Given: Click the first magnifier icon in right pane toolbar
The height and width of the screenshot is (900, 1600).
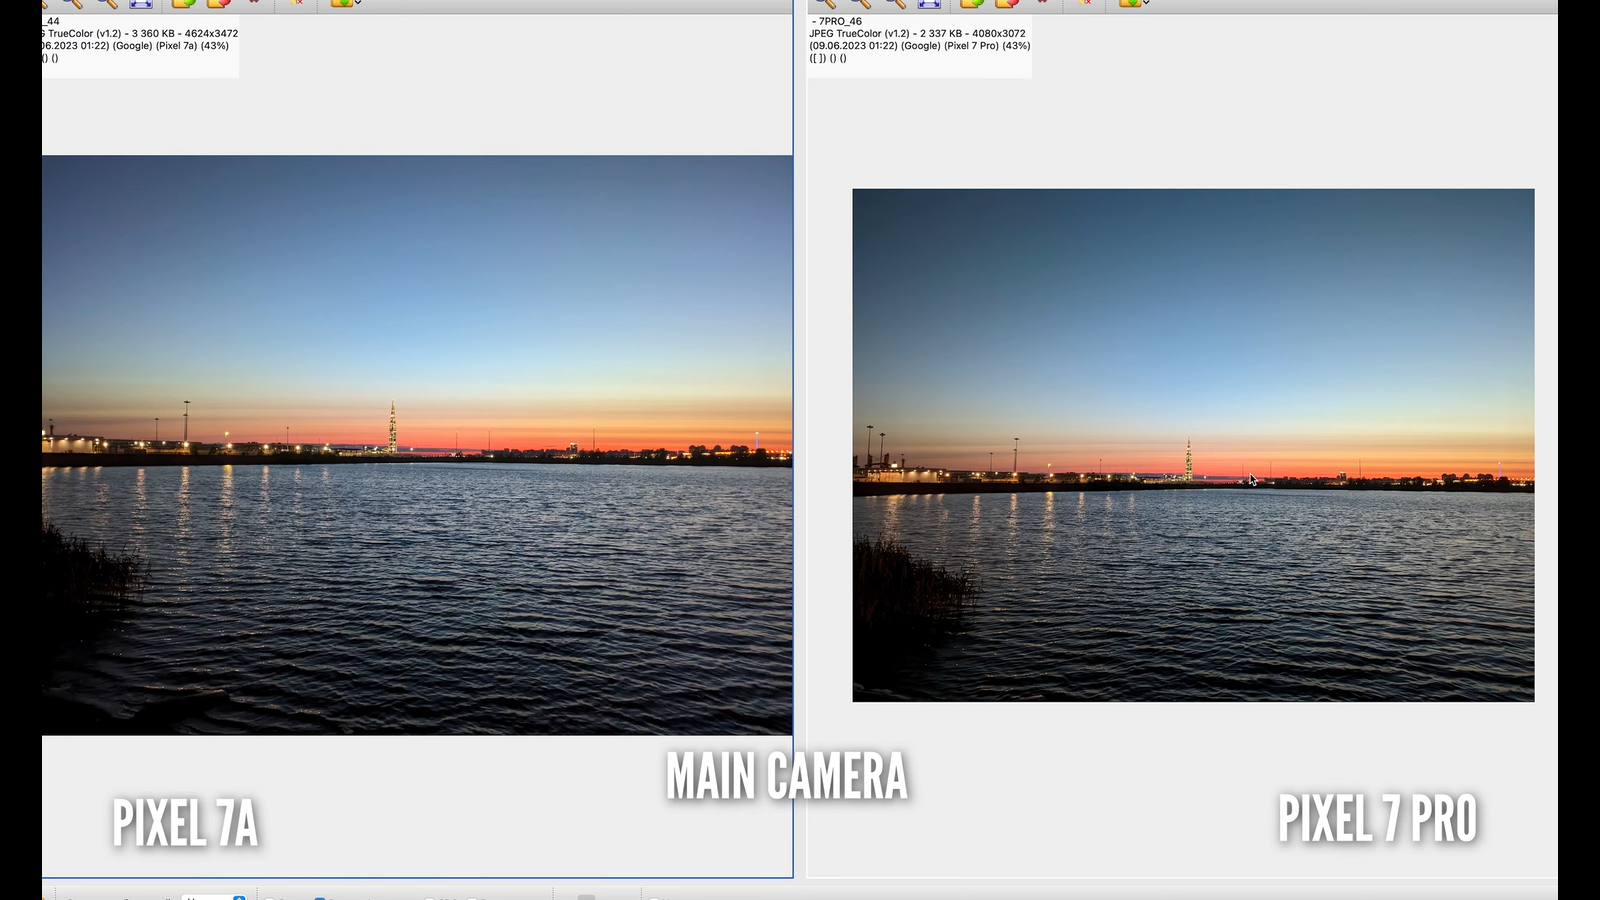Looking at the screenshot, I should tap(825, 3).
